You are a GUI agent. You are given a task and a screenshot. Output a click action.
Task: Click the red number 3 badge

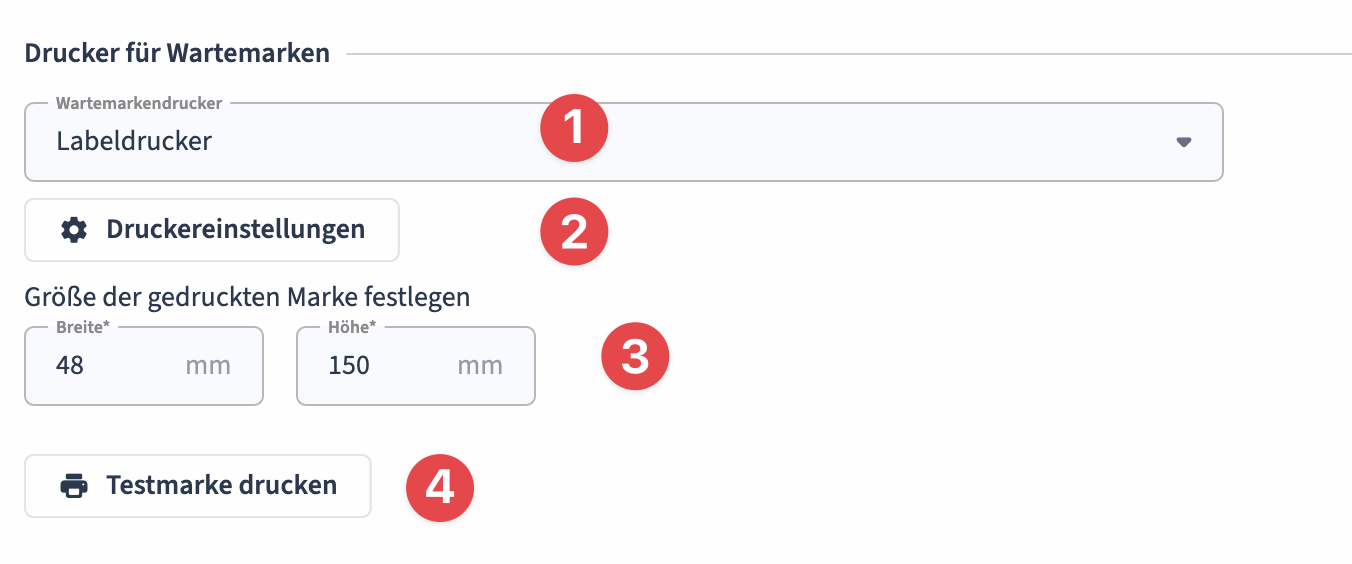[x=634, y=358]
